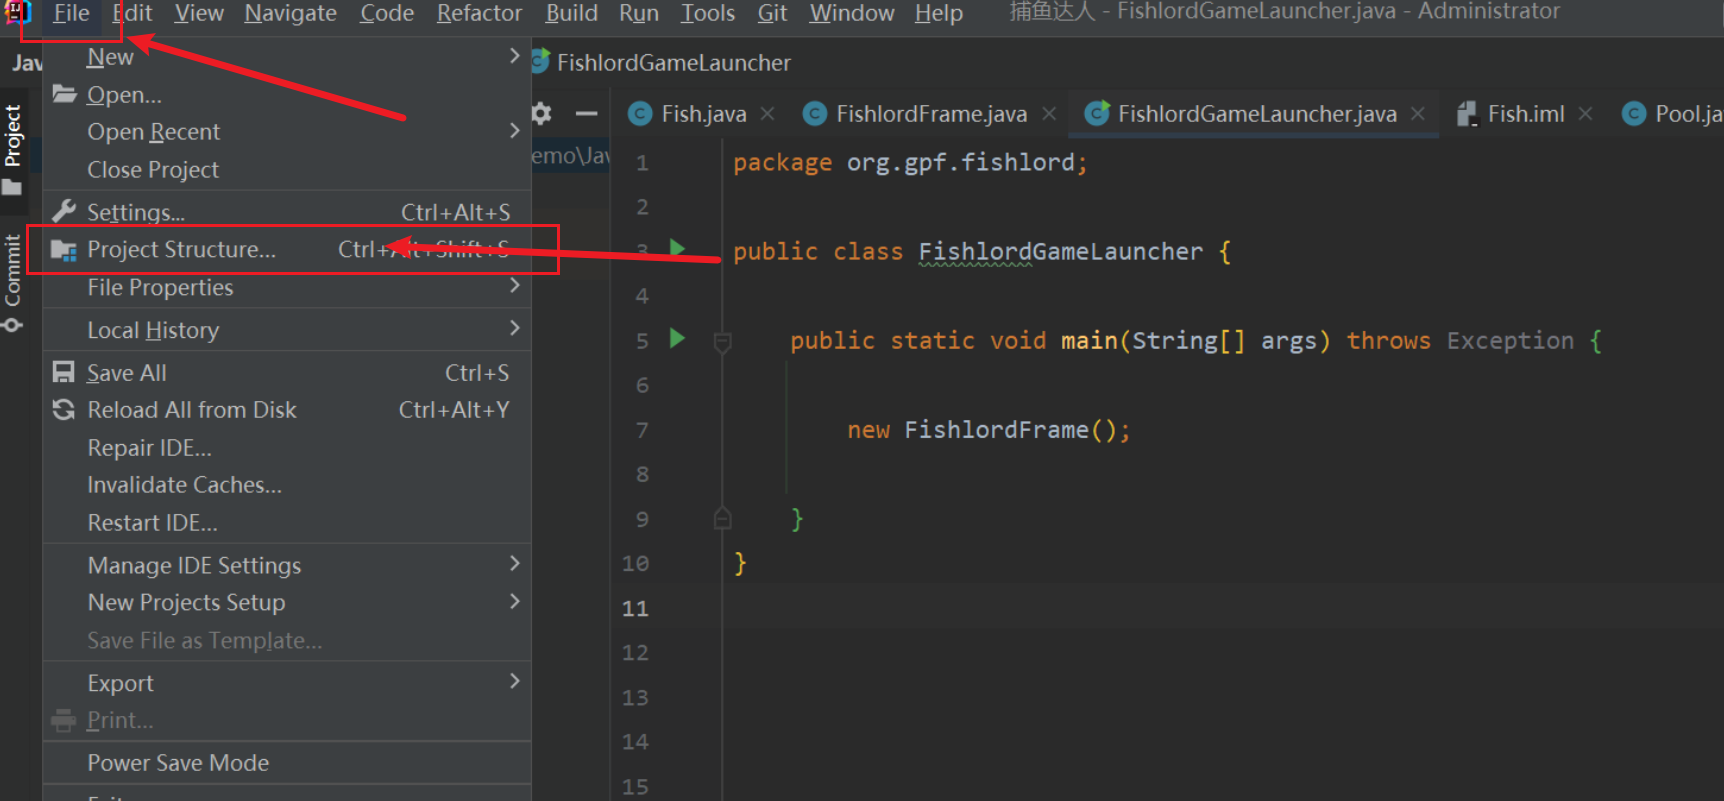Close the FishlordGameLauncher.java tab
The height and width of the screenshot is (801, 1724).
[x=1417, y=114]
